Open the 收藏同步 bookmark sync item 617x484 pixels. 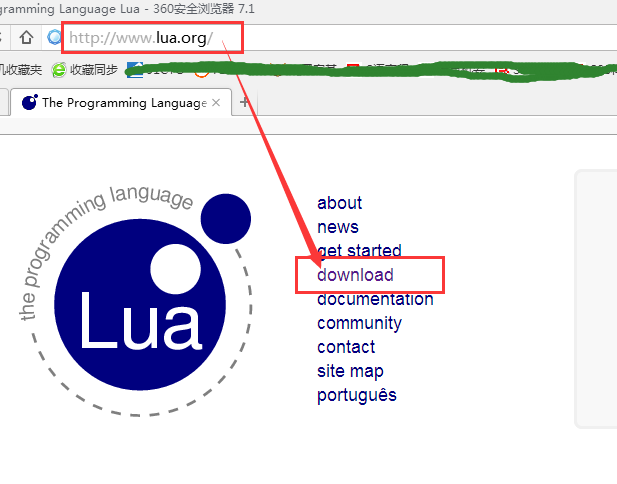pos(85,70)
